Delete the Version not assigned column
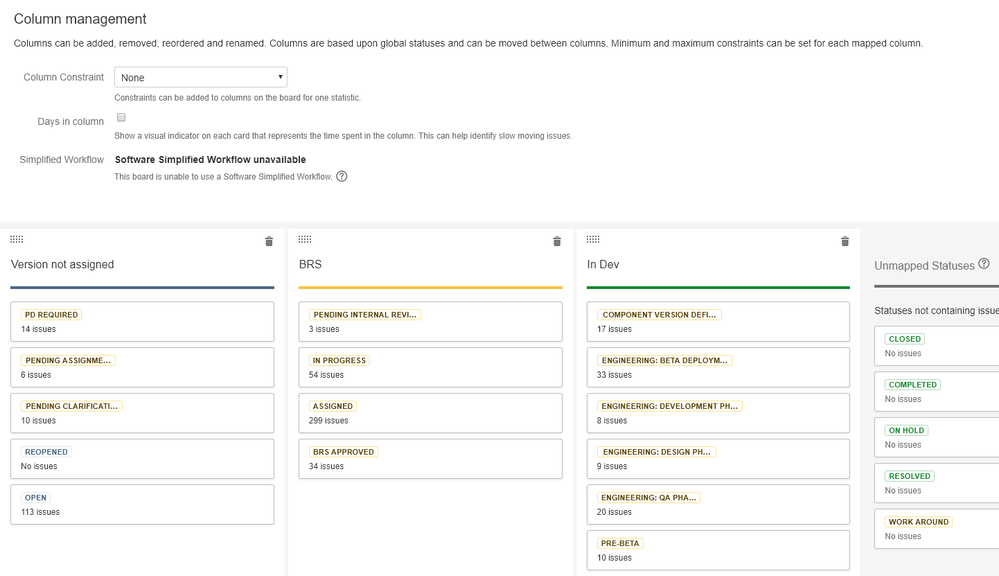This screenshot has width=999, height=576. (269, 241)
